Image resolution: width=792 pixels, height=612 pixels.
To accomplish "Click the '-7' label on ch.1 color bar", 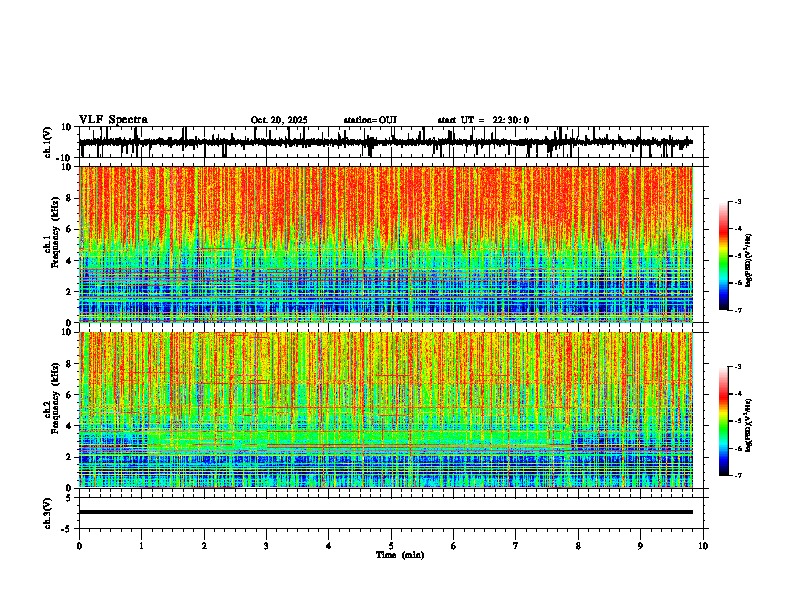I will click(737, 310).
